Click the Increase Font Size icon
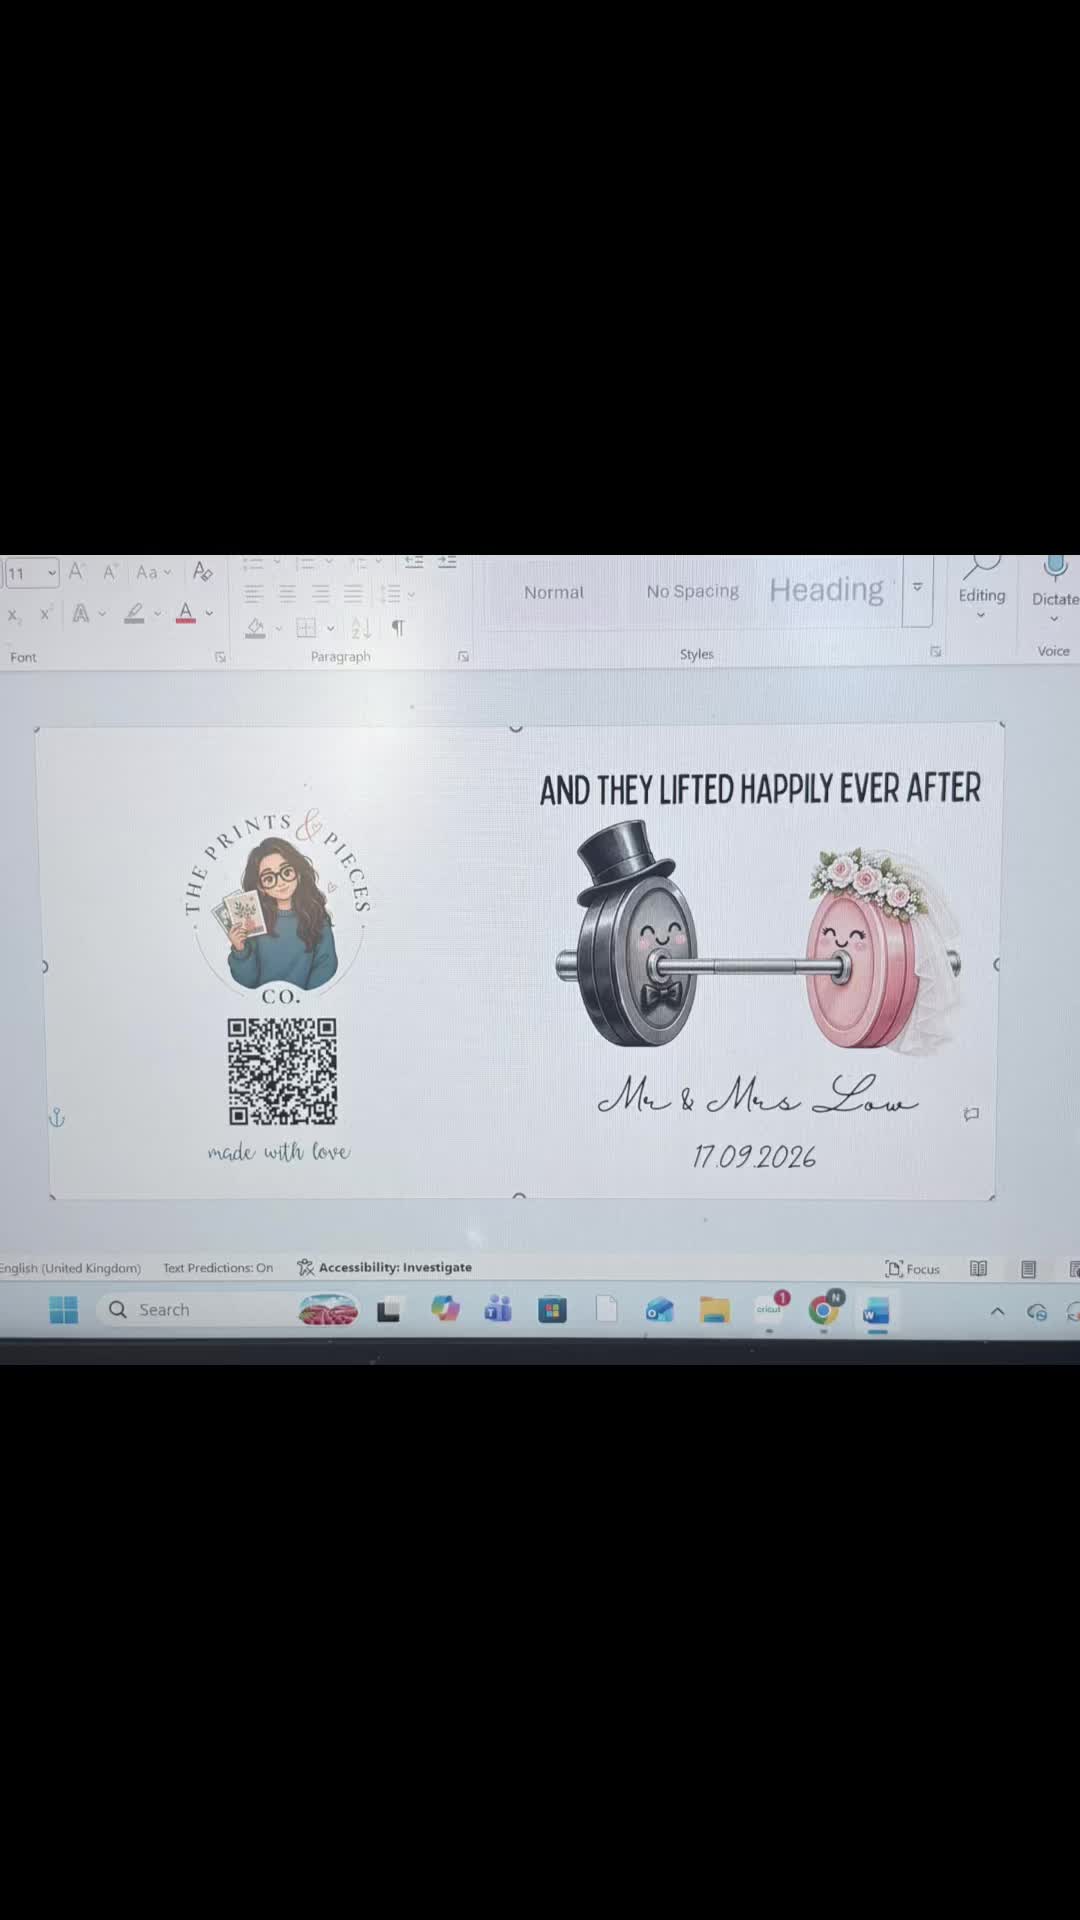 click(x=76, y=572)
